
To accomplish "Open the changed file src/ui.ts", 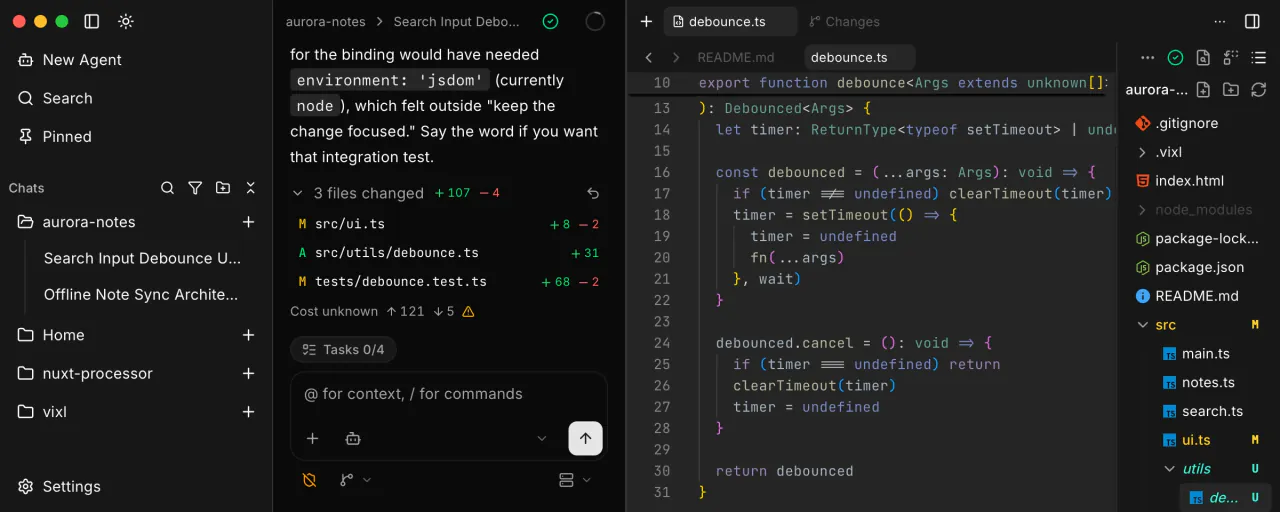I will tap(350, 224).
